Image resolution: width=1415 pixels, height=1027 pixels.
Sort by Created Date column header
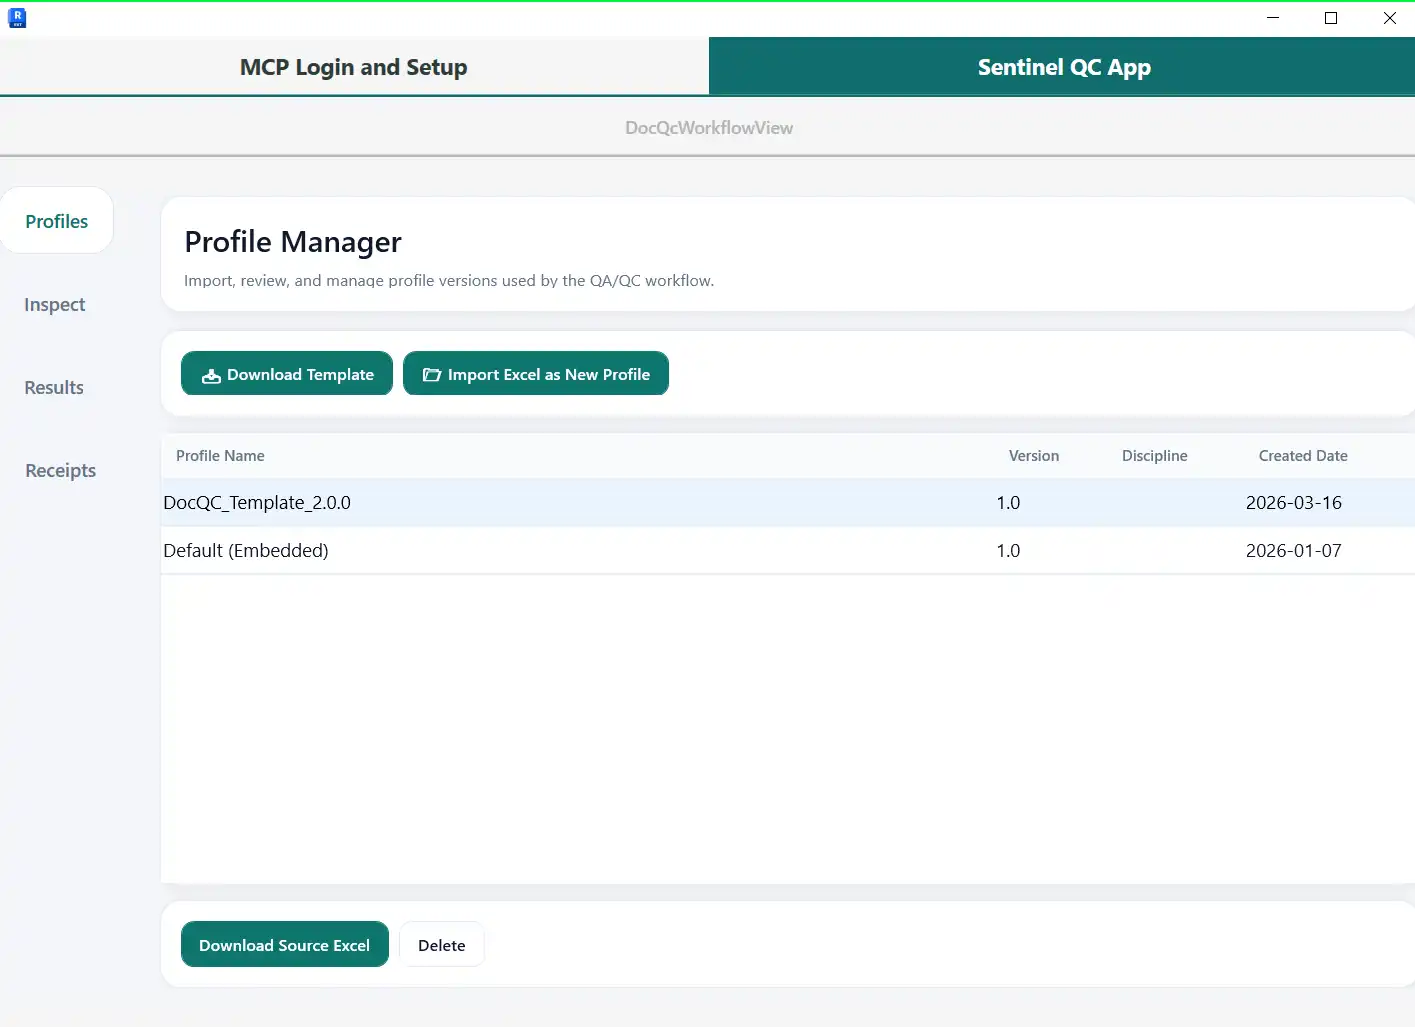click(x=1302, y=456)
